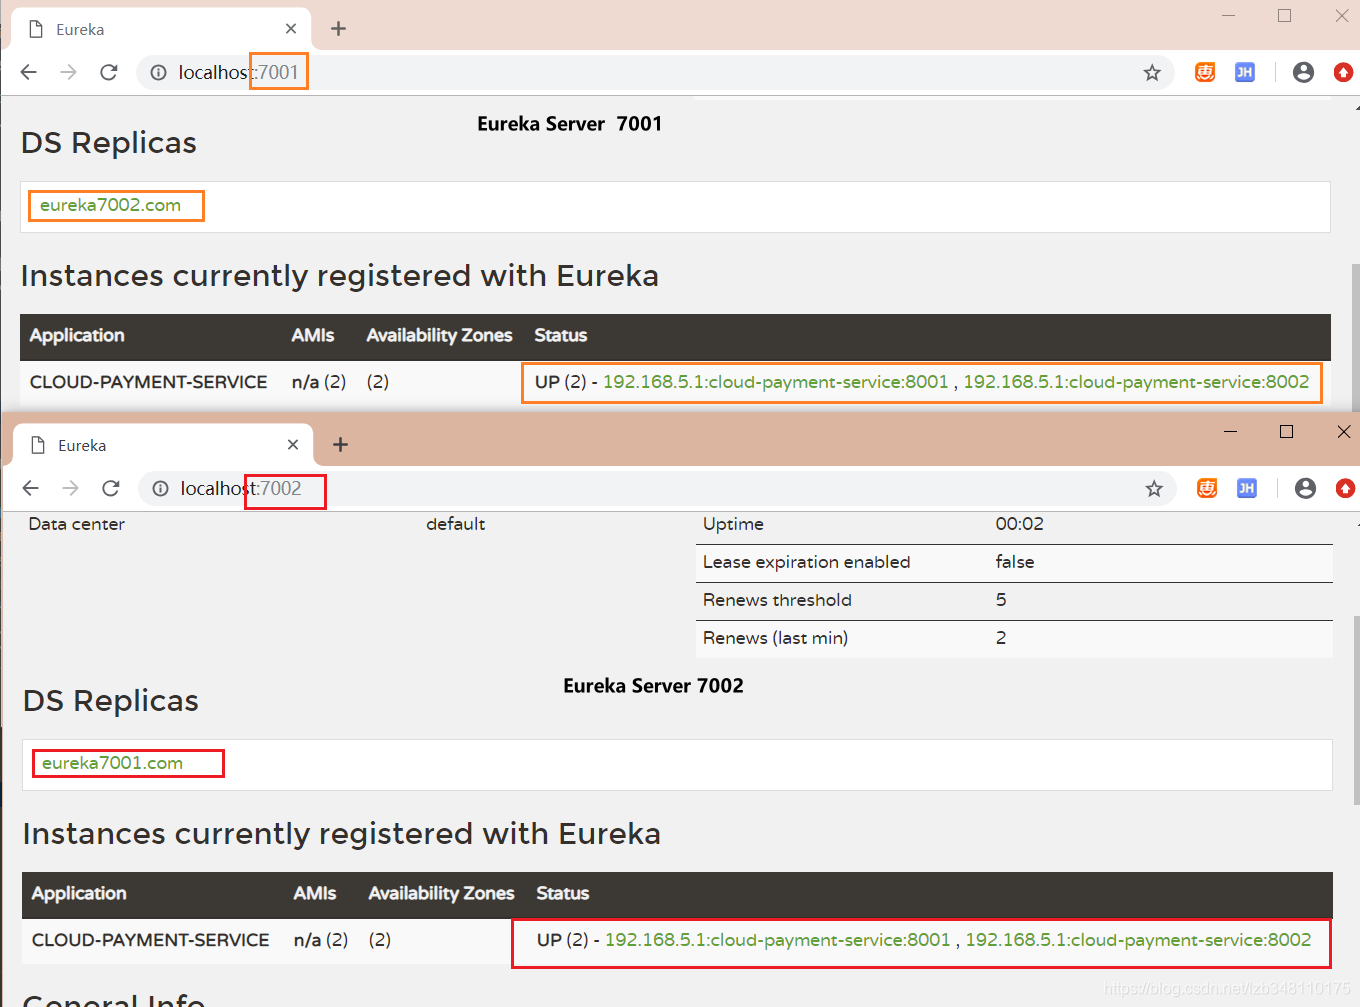Go forward in the localhost:7001 window
The image size is (1360, 1007).
(x=68, y=72)
